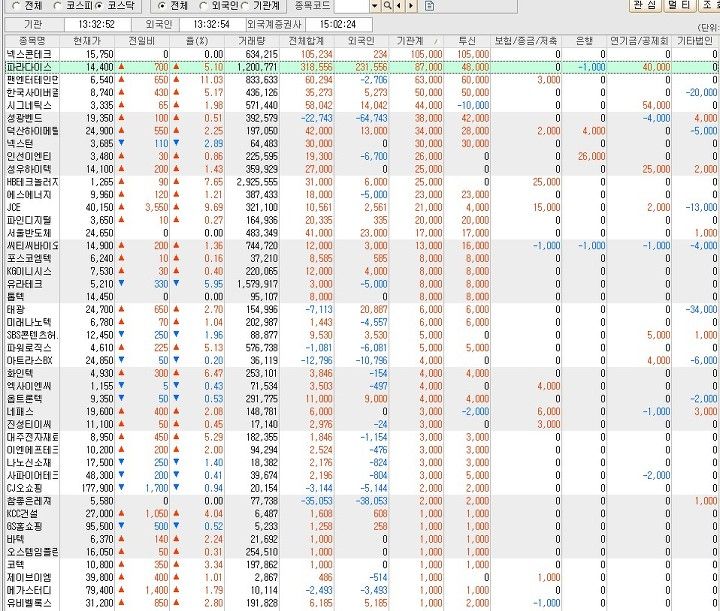
Task: Select the 코스피 market radio button
Action: [57, 6]
